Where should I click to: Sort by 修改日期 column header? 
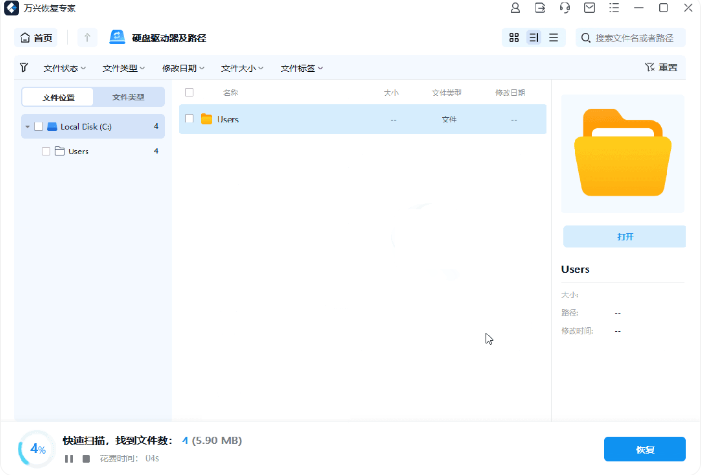pos(510,92)
